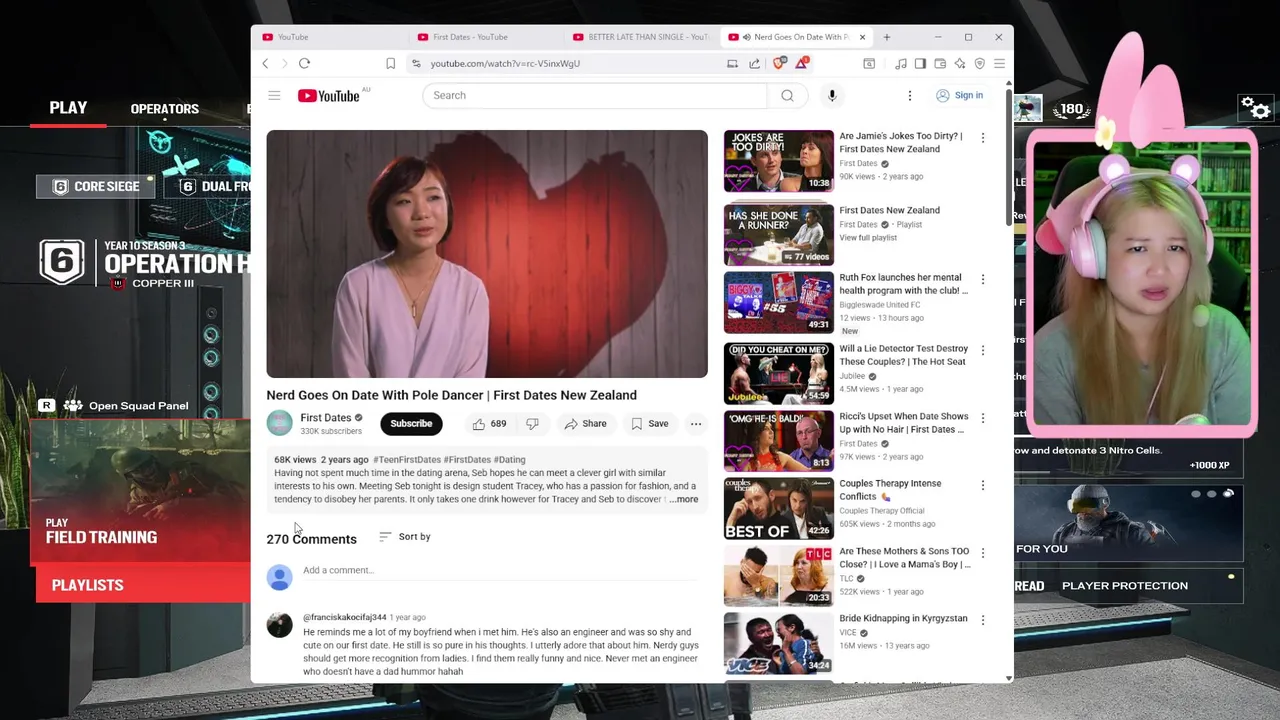
Task: Click the Brave VPN shield icon
Action: click(980, 63)
